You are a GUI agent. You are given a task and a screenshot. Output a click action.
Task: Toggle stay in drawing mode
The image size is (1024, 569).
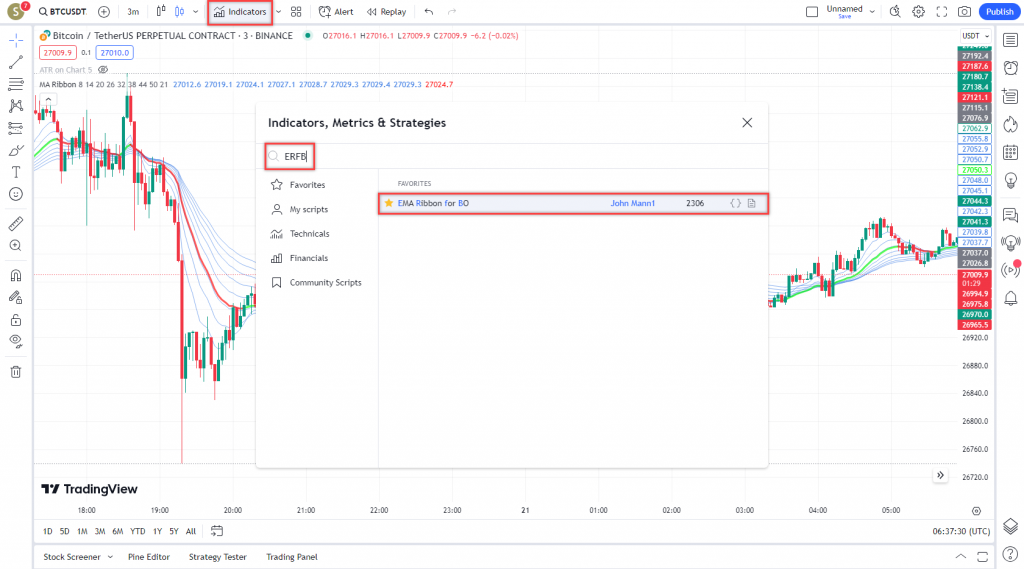click(x=16, y=297)
